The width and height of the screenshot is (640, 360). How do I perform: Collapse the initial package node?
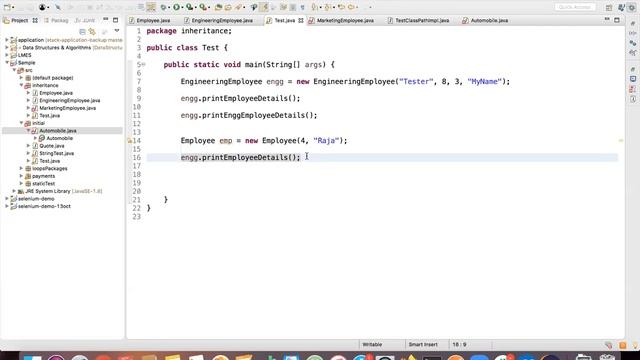21,123
